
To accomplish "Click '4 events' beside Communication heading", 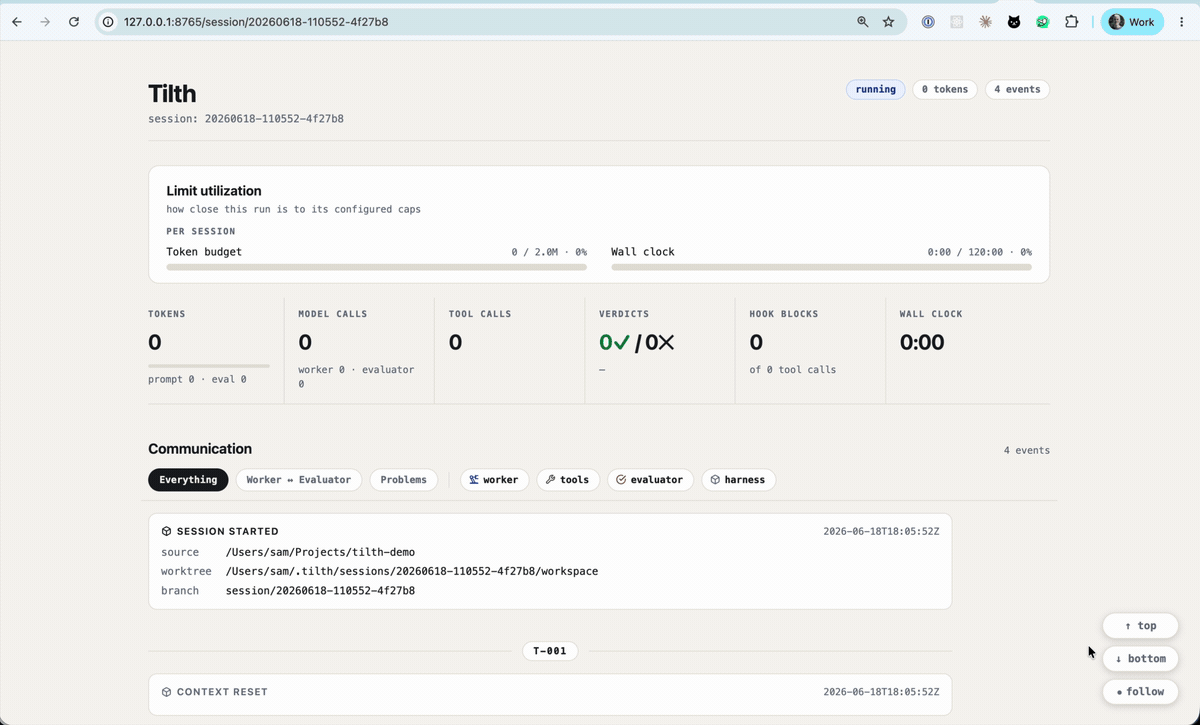I will [1027, 451].
